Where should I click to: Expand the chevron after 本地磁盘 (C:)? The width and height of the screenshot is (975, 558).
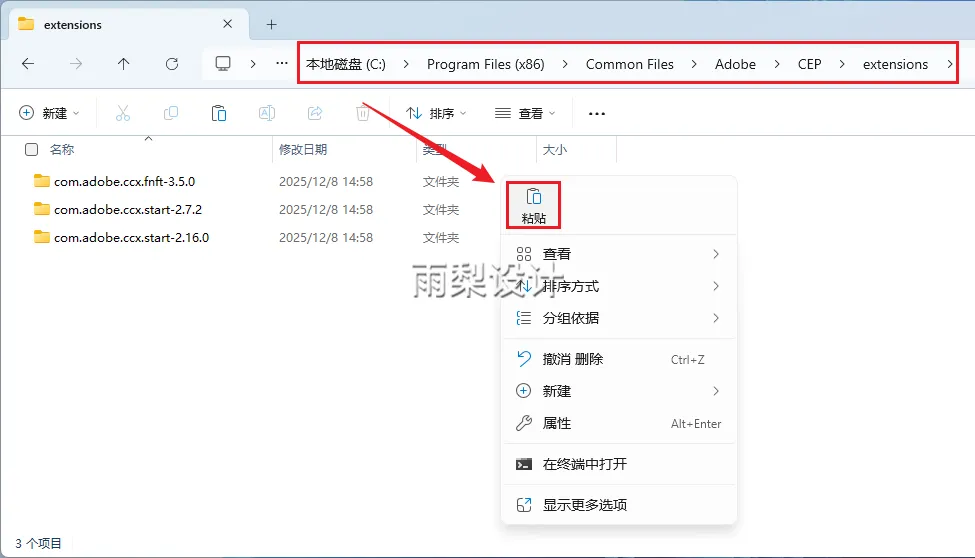tap(406, 64)
